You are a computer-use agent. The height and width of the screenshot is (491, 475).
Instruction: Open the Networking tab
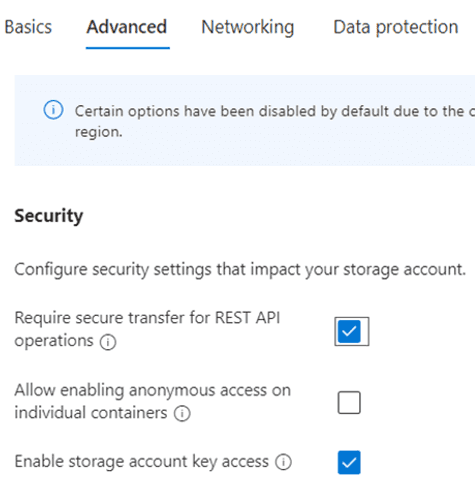pyautogui.click(x=248, y=27)
